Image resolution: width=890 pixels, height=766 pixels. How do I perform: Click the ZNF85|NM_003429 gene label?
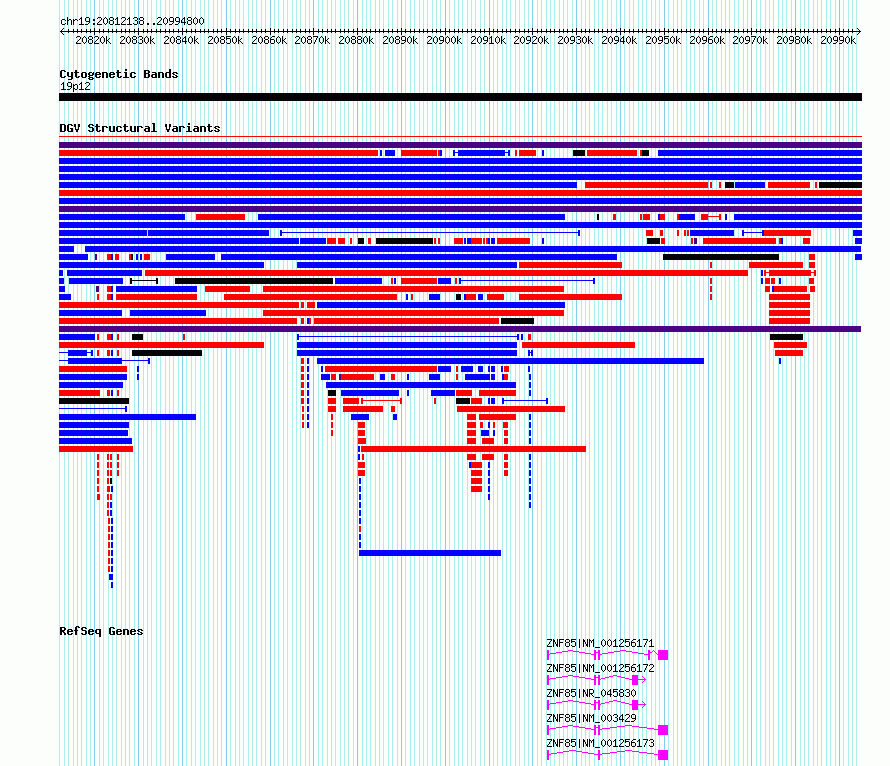(591, 718)
